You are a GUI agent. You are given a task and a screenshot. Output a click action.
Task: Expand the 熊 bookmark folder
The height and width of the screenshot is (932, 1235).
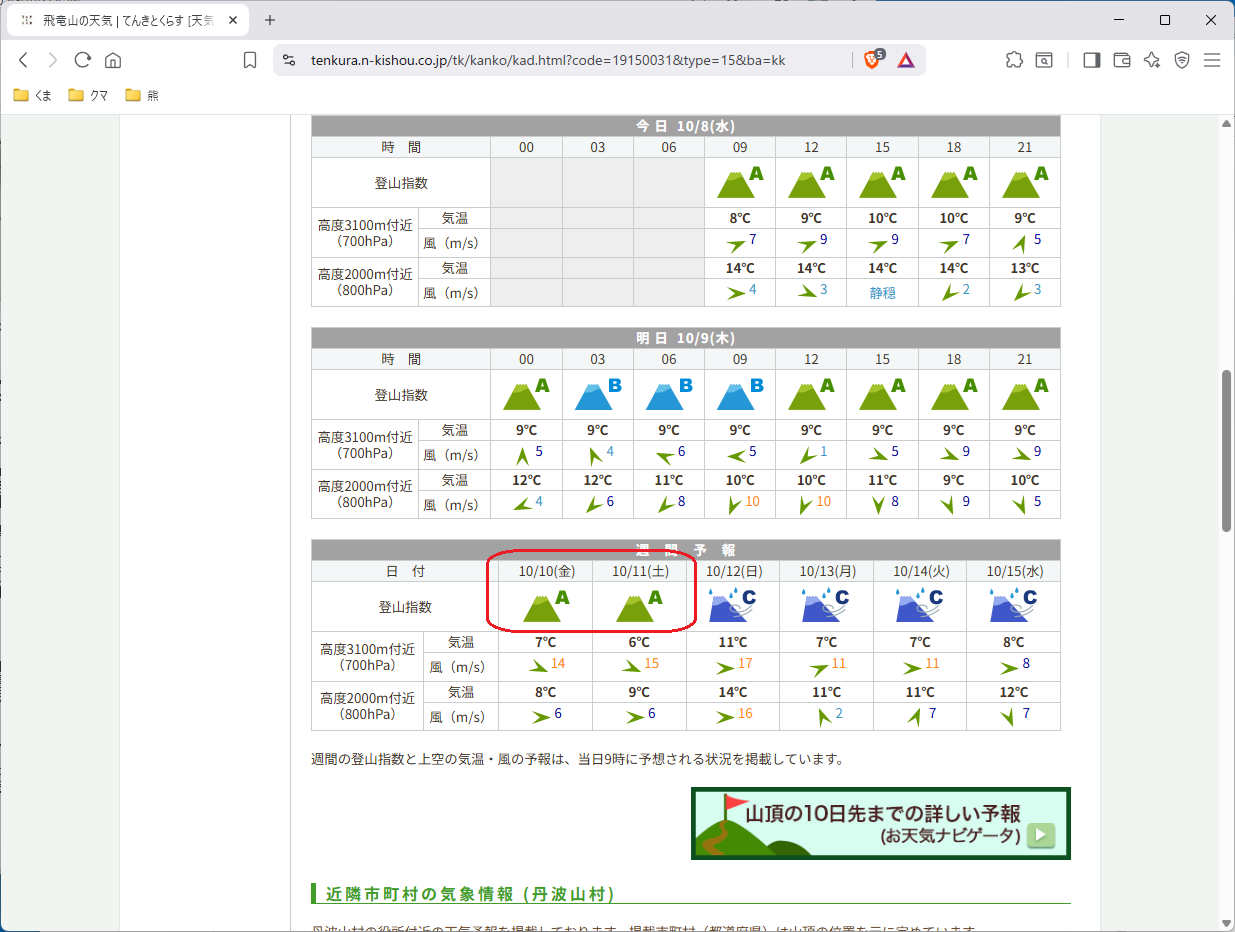tap(142, 96)
